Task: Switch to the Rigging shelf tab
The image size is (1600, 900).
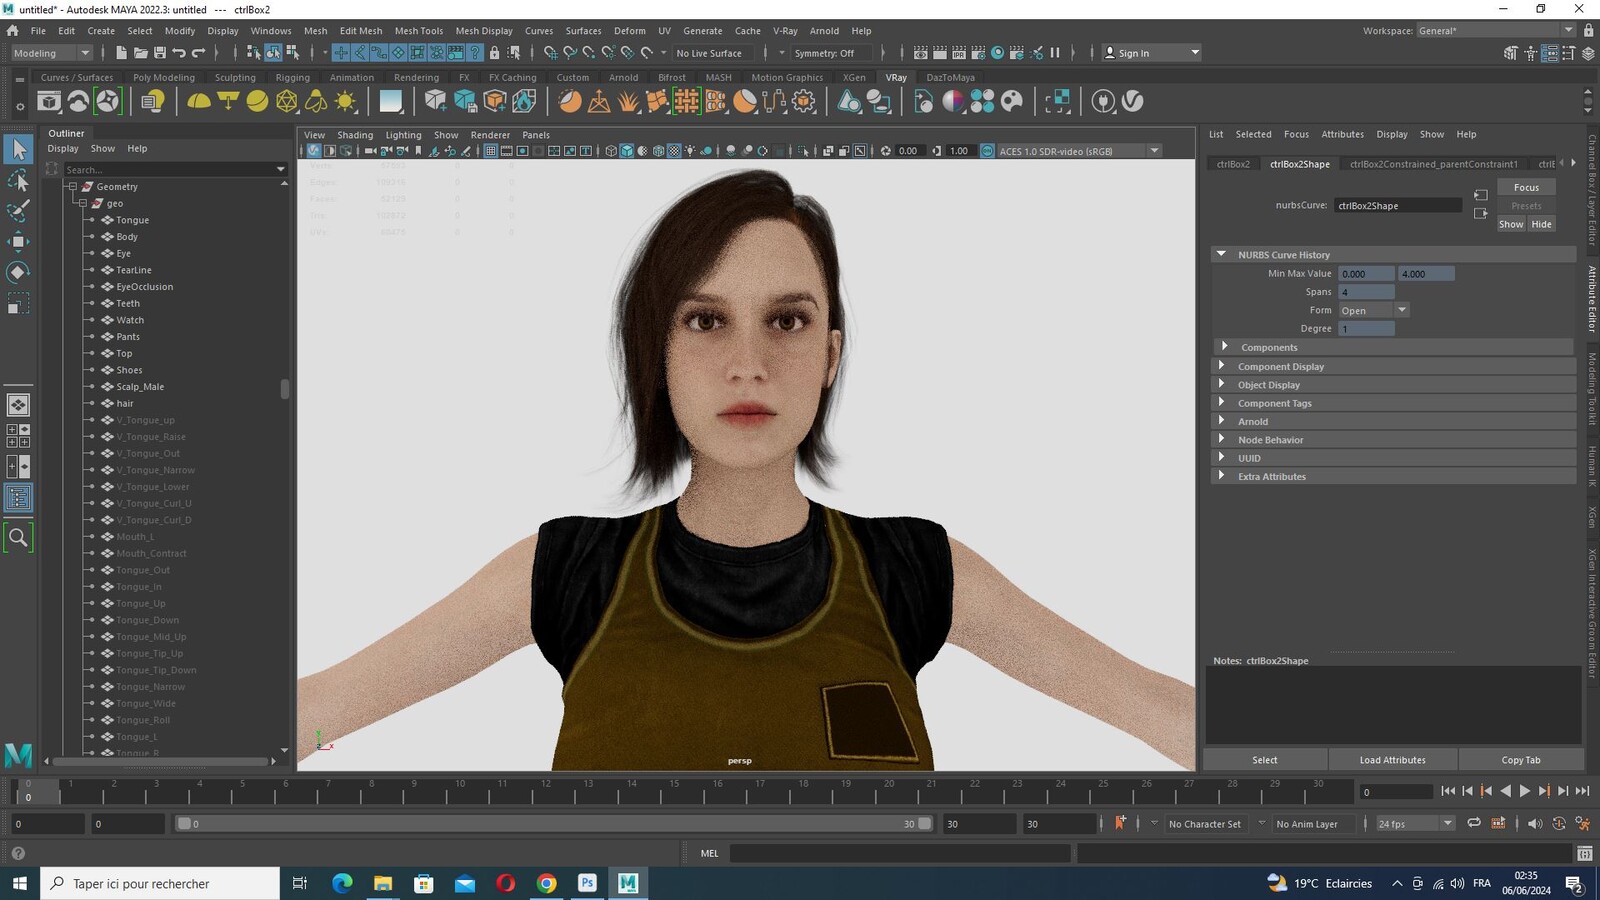Action: (x=292, y=77)
